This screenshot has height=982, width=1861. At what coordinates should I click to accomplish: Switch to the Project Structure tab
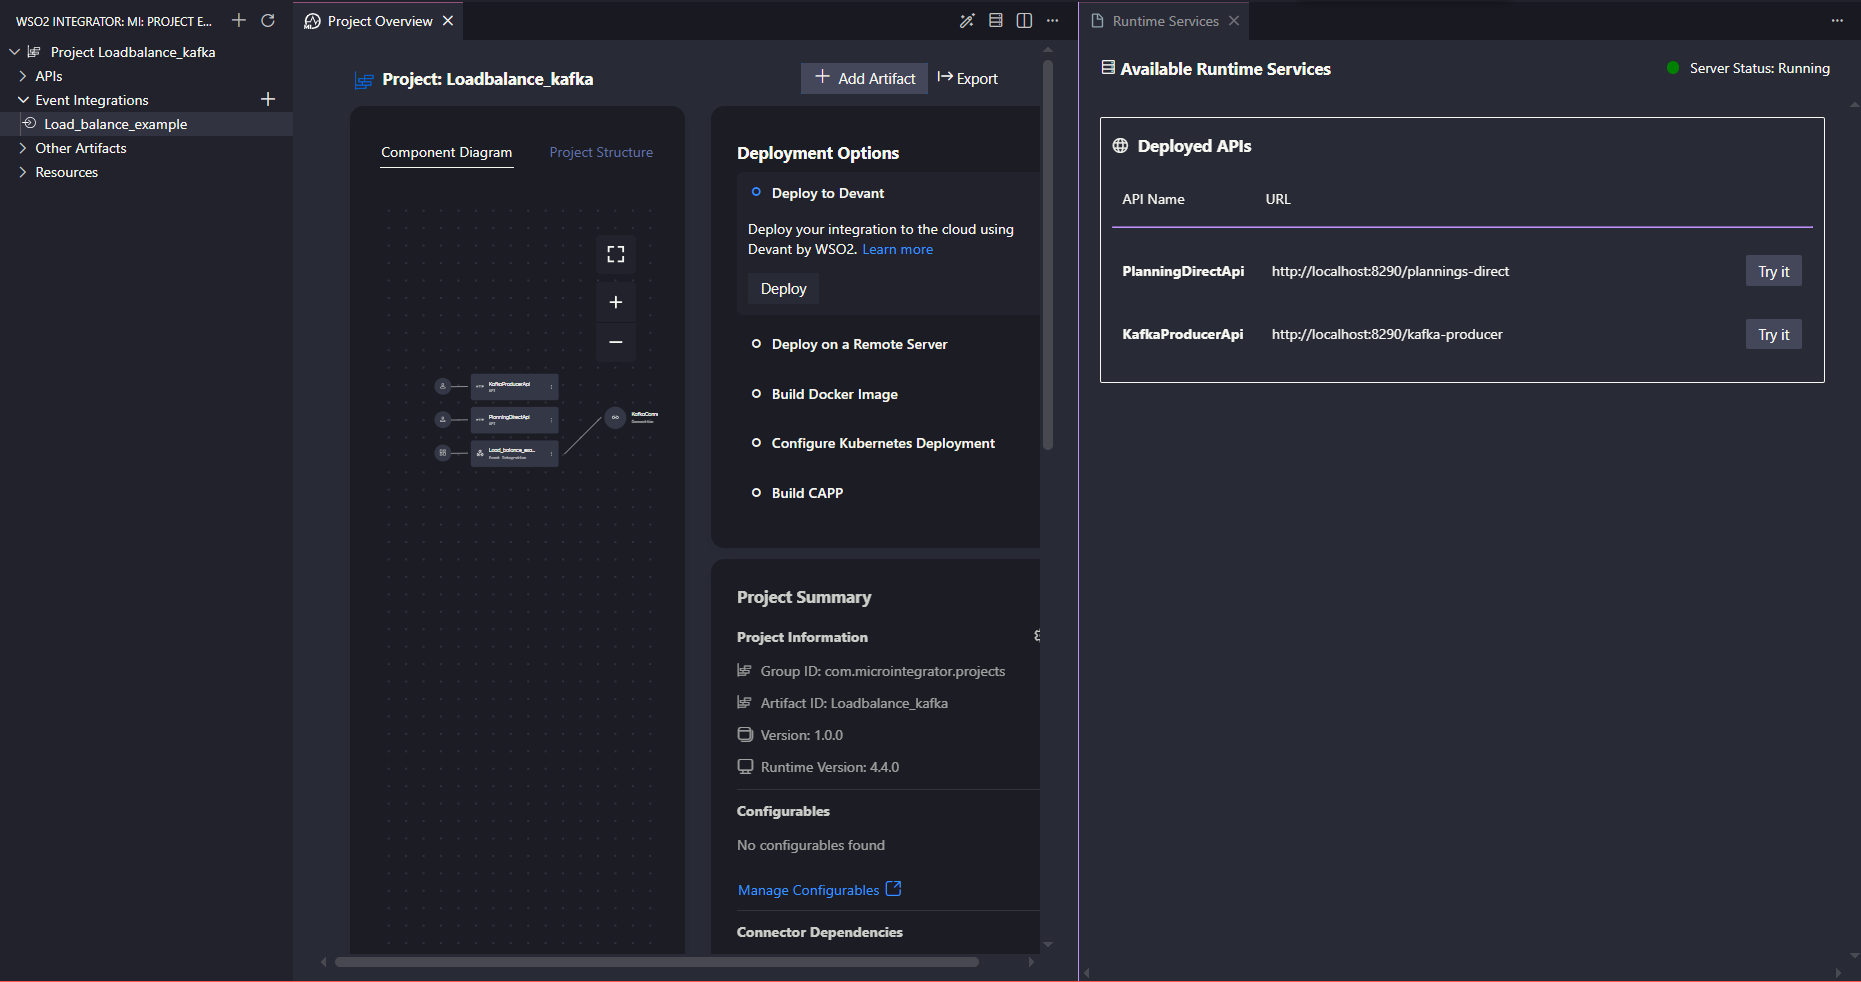(601, 152)
